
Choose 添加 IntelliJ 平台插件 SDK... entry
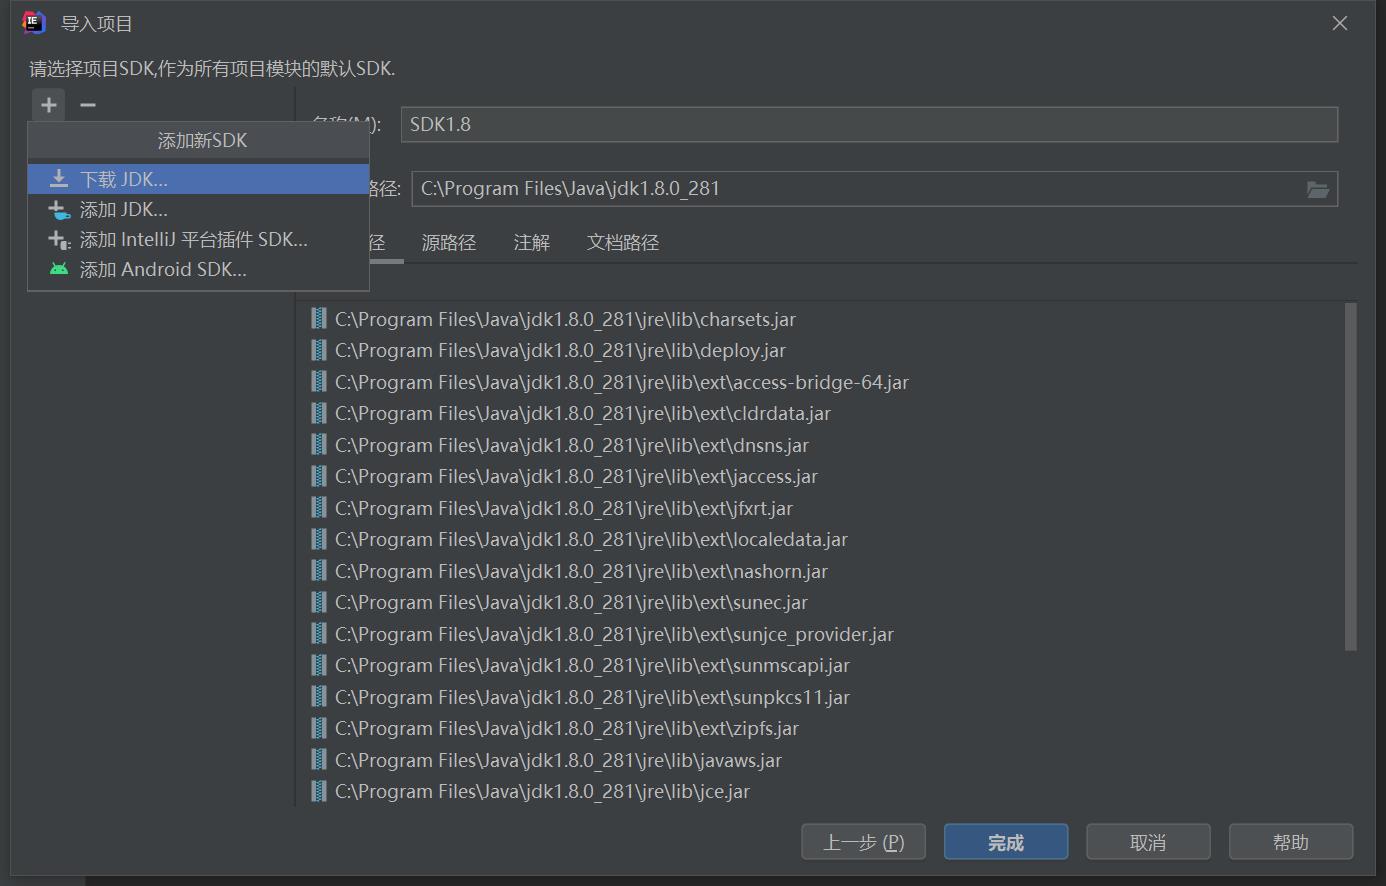point(198,239)
